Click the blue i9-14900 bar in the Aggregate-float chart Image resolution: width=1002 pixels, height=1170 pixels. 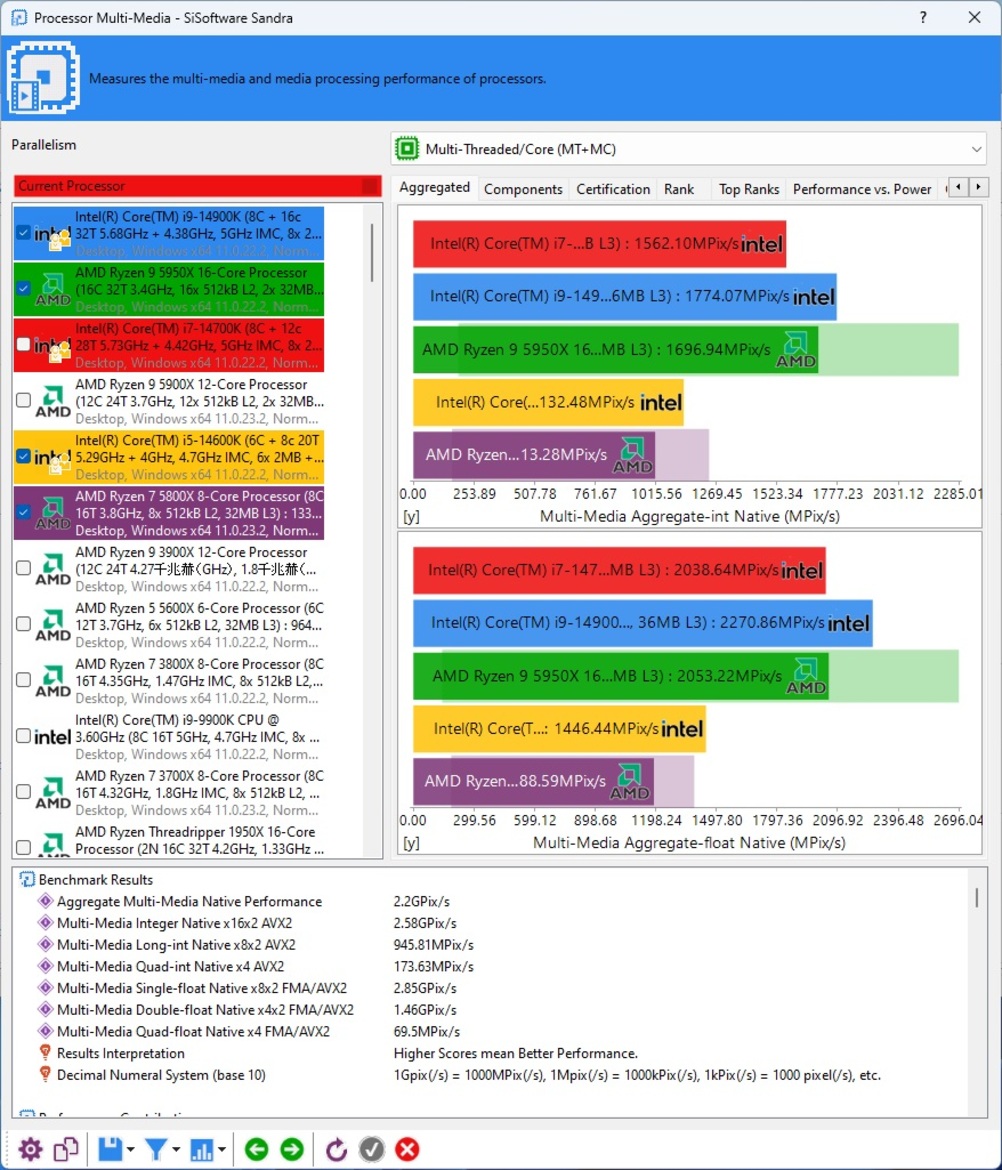pos(642,623)
